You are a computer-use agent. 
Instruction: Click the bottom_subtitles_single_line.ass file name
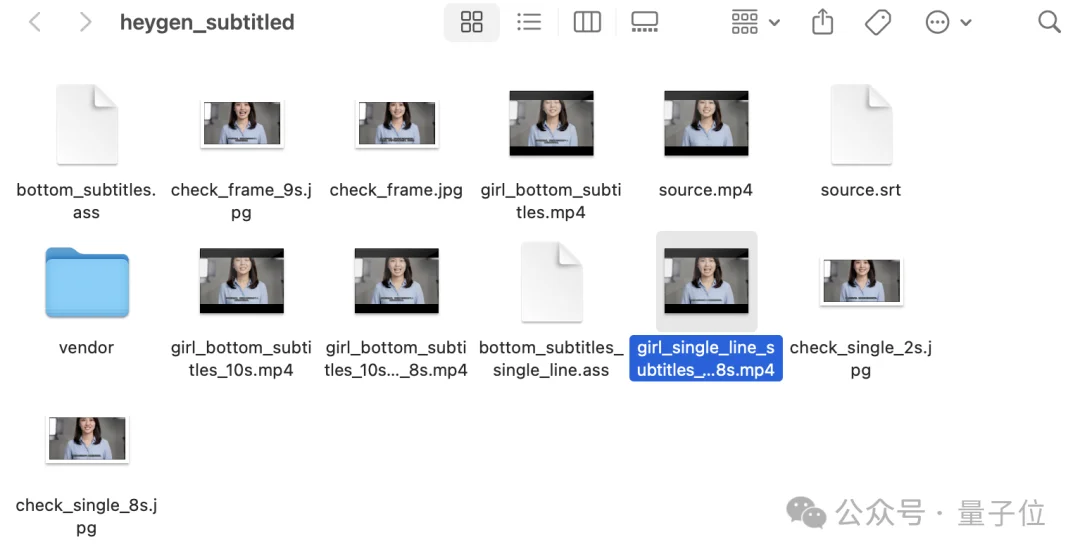coord(551,359)
